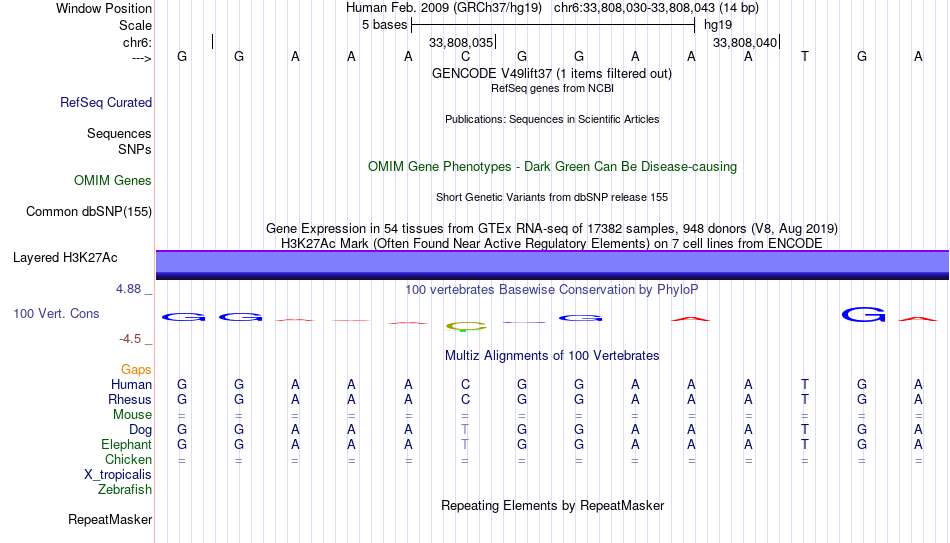Click the SNPs label on the left
Viewport: 950px width, 543px height.
[135, 149]
